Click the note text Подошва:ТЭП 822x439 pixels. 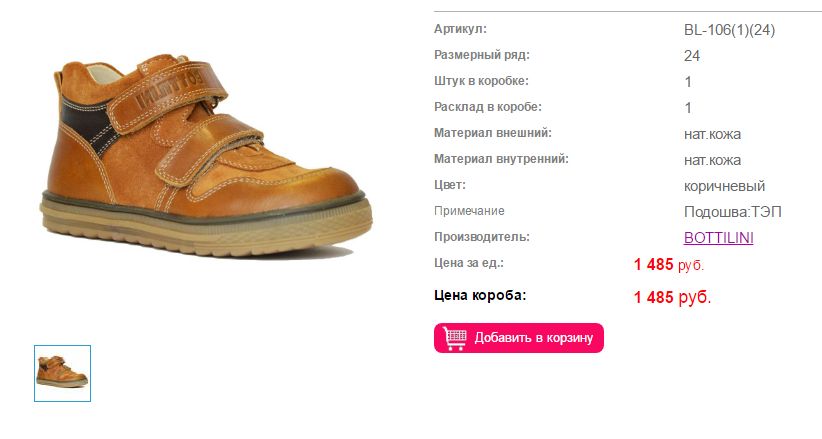[732, 212]
